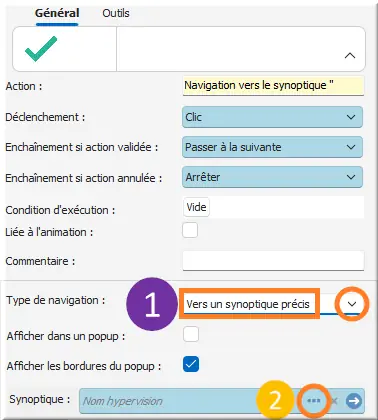
Task: Open the Type de navigation dropdown arrow
Action: pos(352,304)
